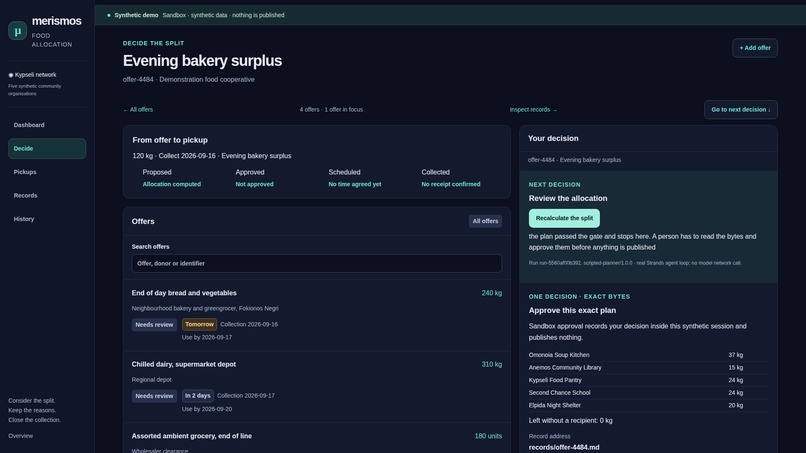
Task: Click Omonoia Soup Kitchen row
Action: click(648, 355)
